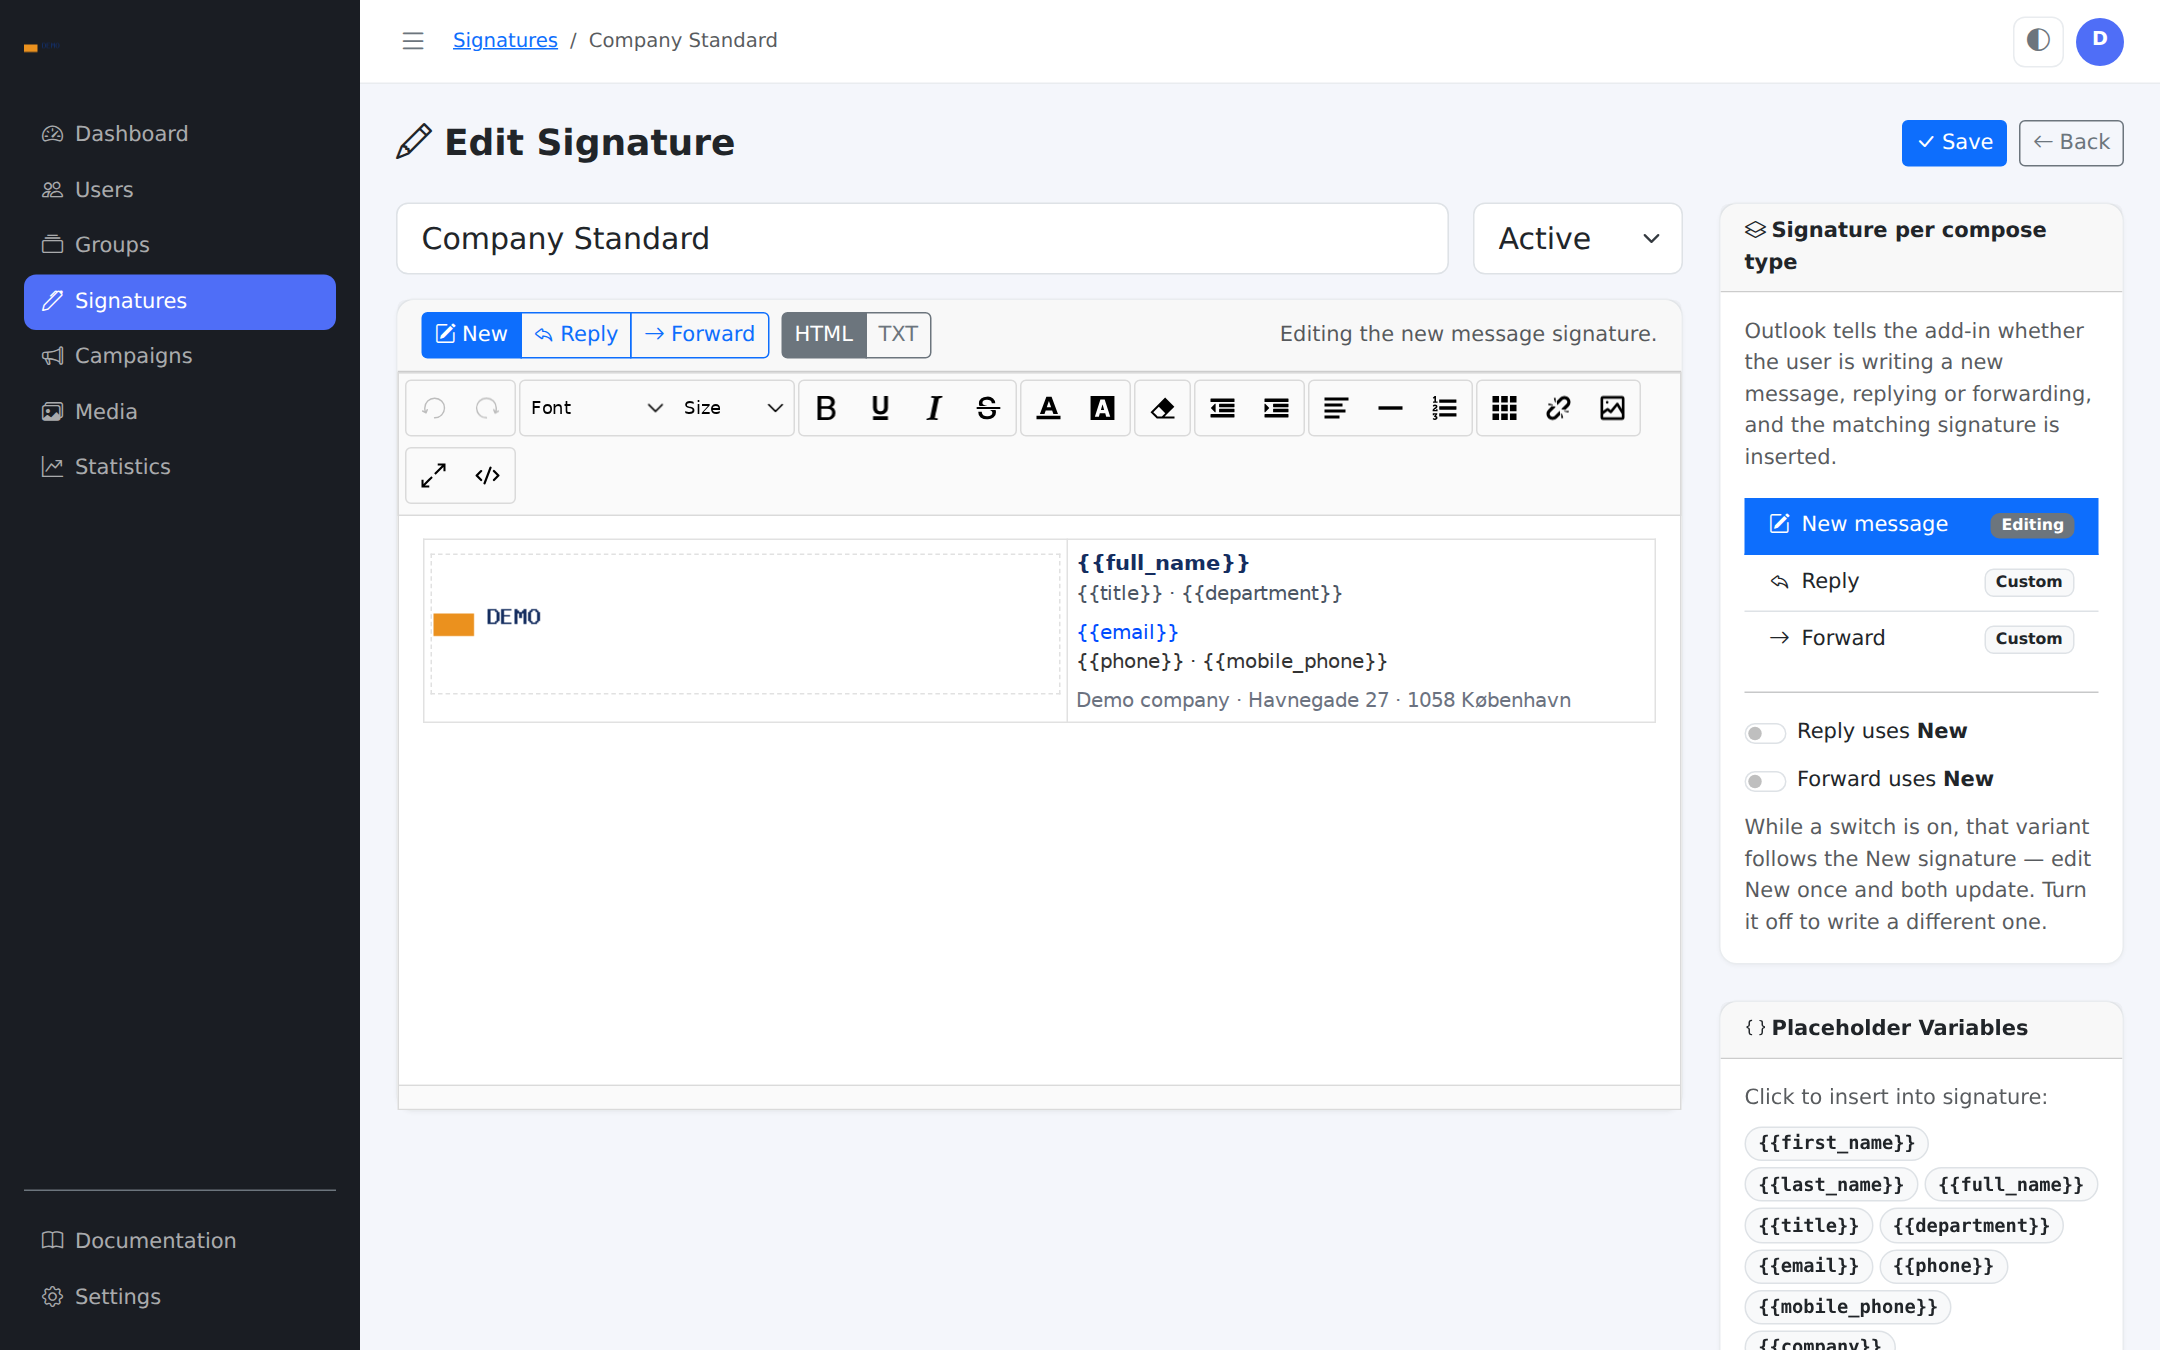
Task: Toggle Italic formatting
Action: [x=934, y=408]
